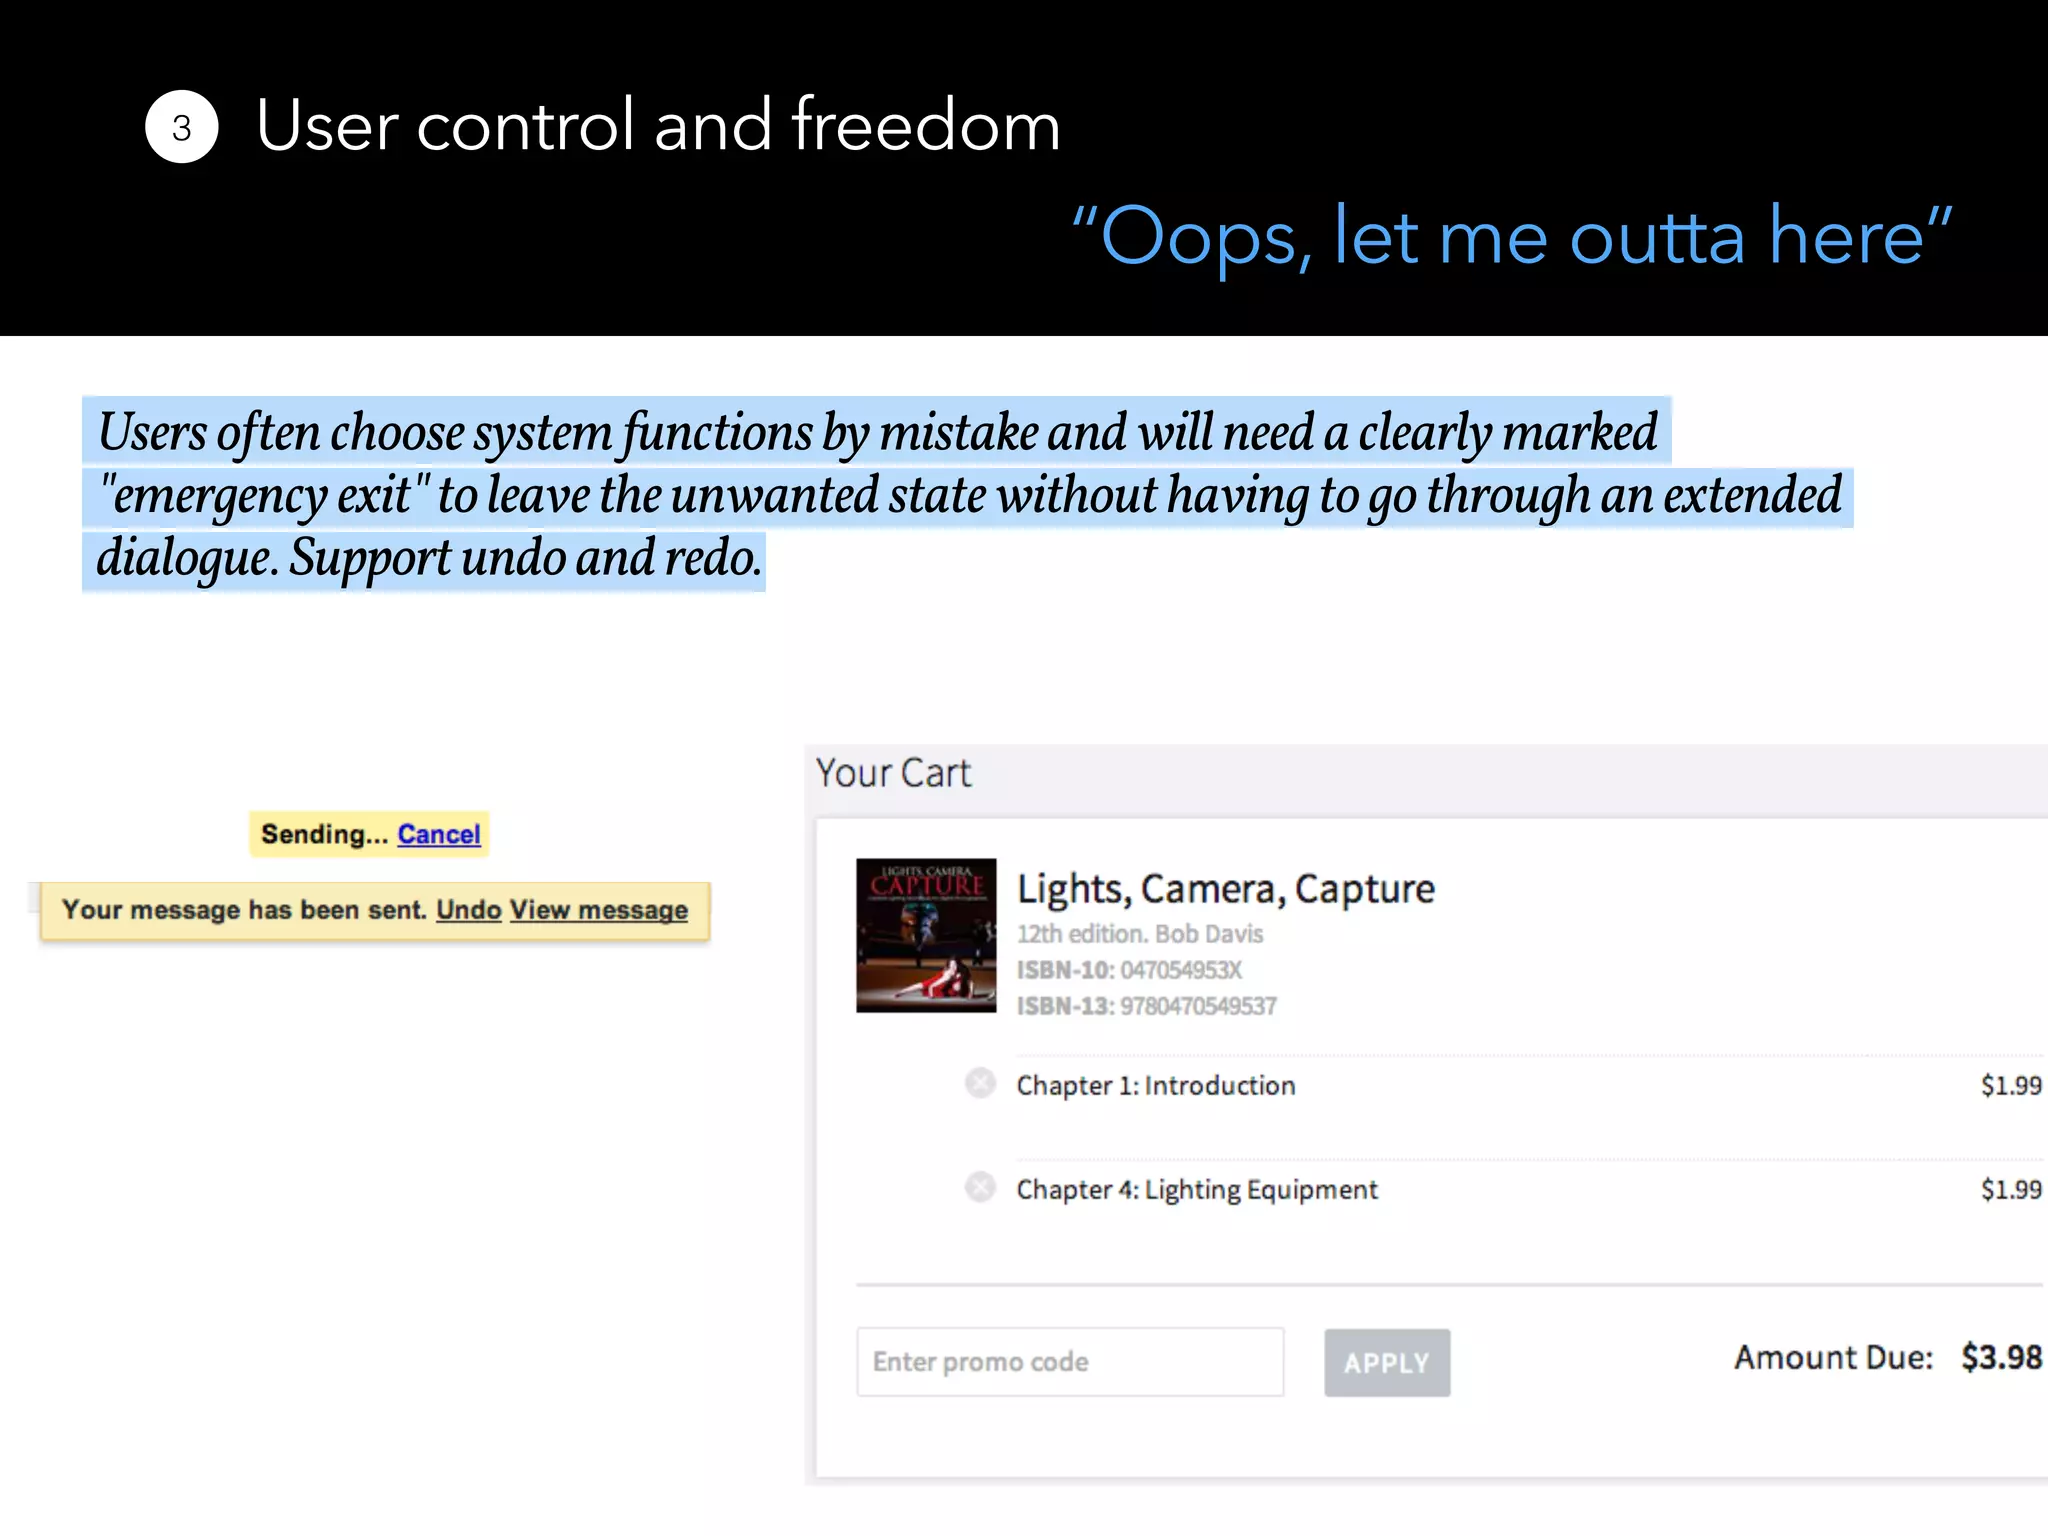Remove Chapter 1: Introduction from the cart

click(x=980, y=1083)
